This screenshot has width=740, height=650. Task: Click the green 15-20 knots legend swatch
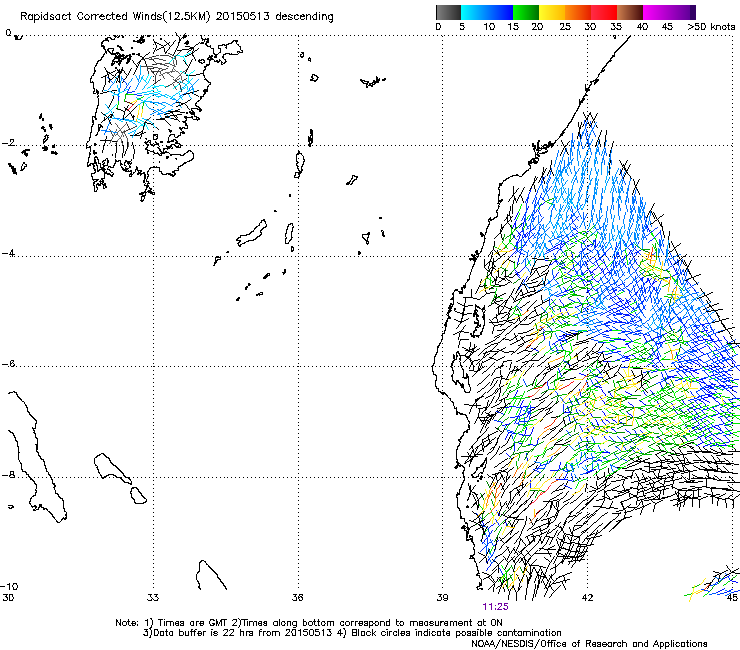526,12
